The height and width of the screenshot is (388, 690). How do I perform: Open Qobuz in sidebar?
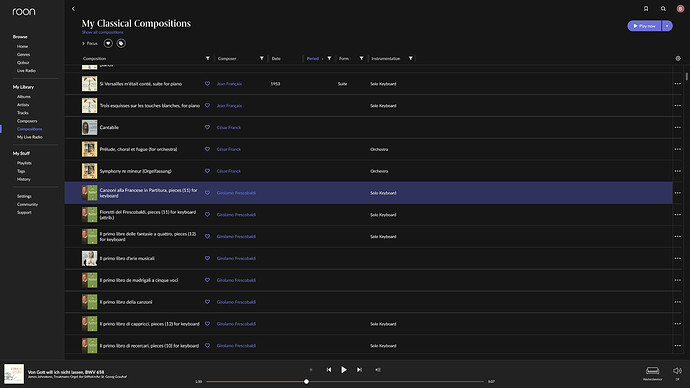coord(23,62)
